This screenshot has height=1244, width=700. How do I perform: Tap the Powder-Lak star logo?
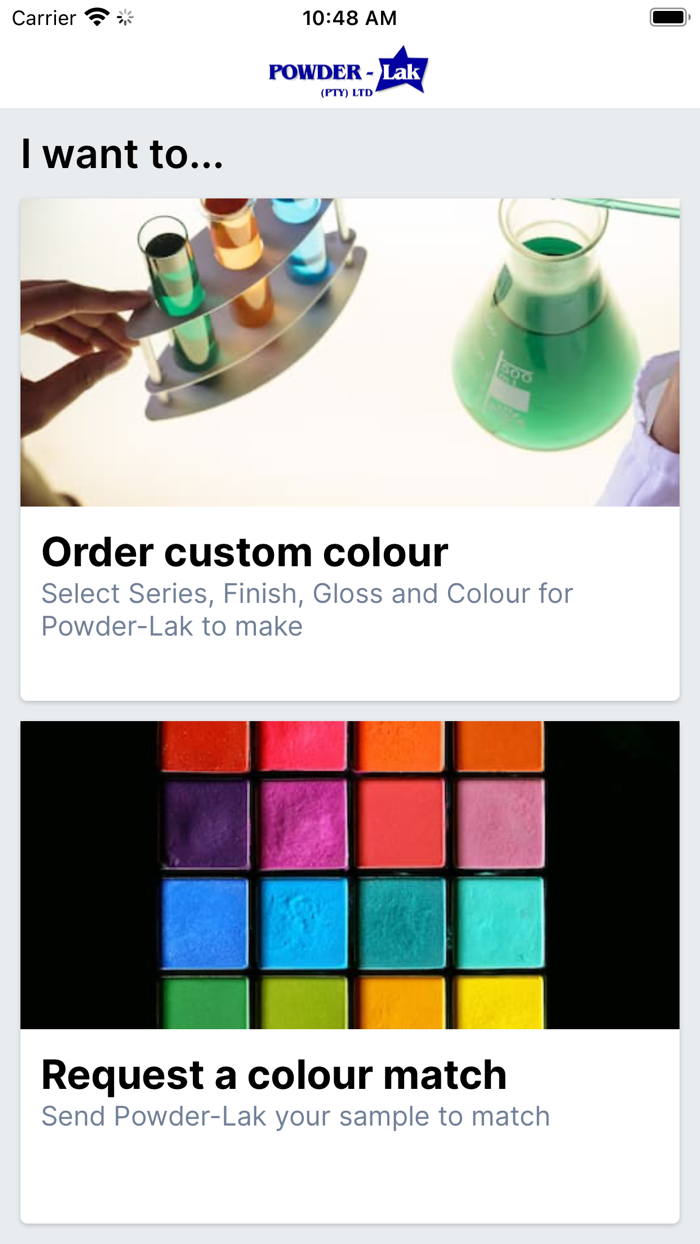pyautogui.click(x=347, y=70)
